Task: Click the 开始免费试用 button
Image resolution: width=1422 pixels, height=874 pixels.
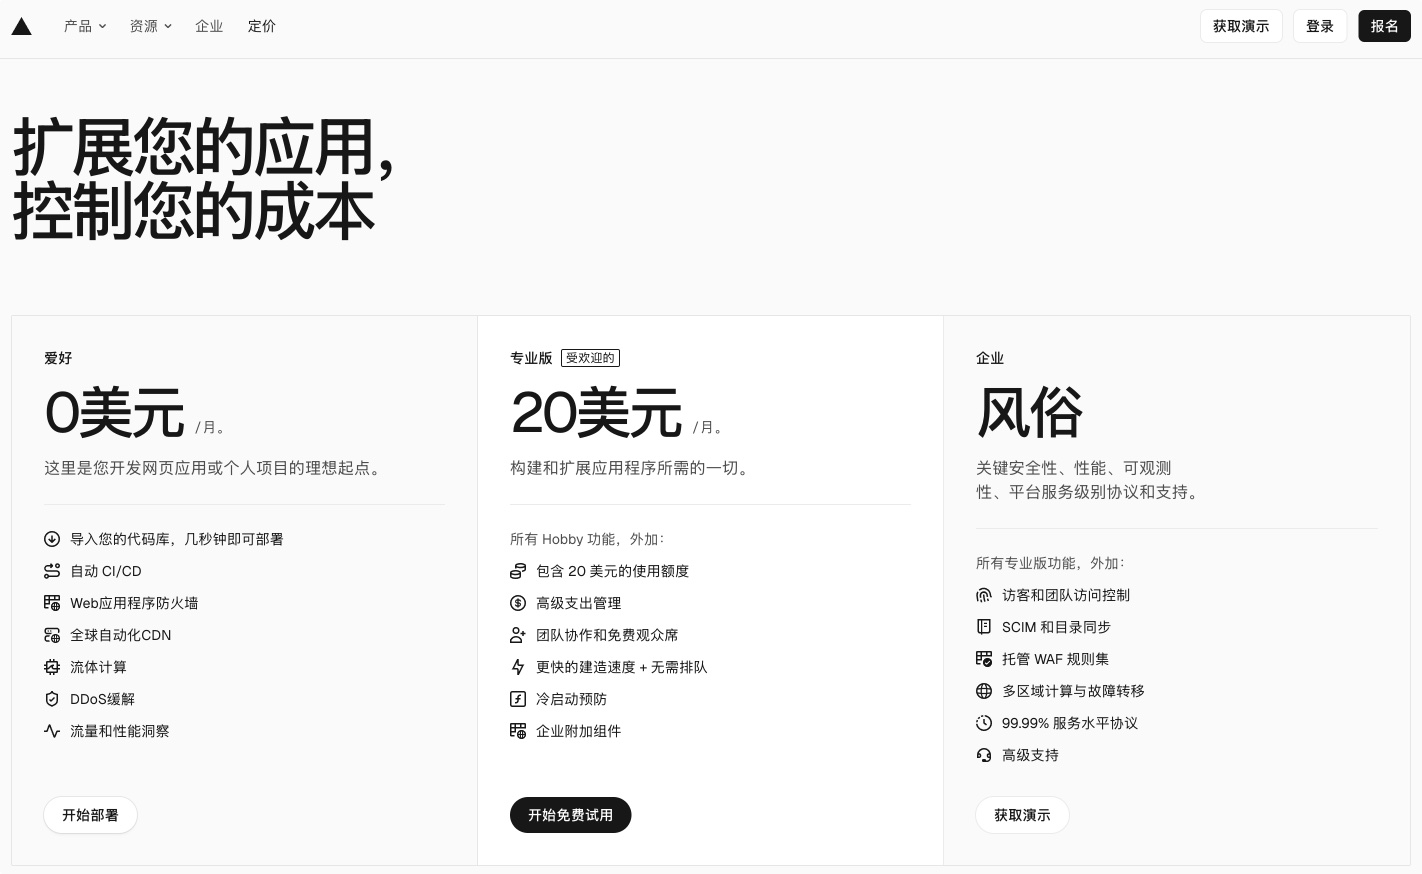Action: 570,815
